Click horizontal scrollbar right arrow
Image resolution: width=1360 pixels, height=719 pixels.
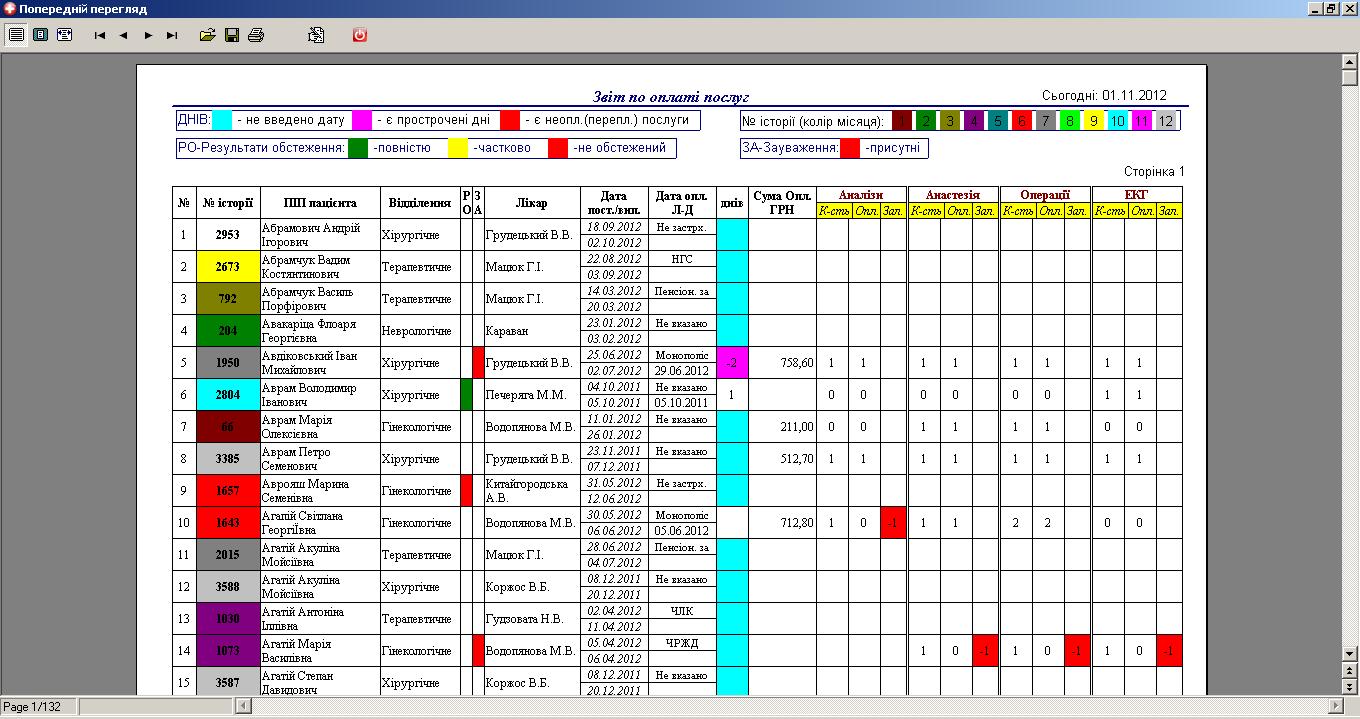(1334, 707)
